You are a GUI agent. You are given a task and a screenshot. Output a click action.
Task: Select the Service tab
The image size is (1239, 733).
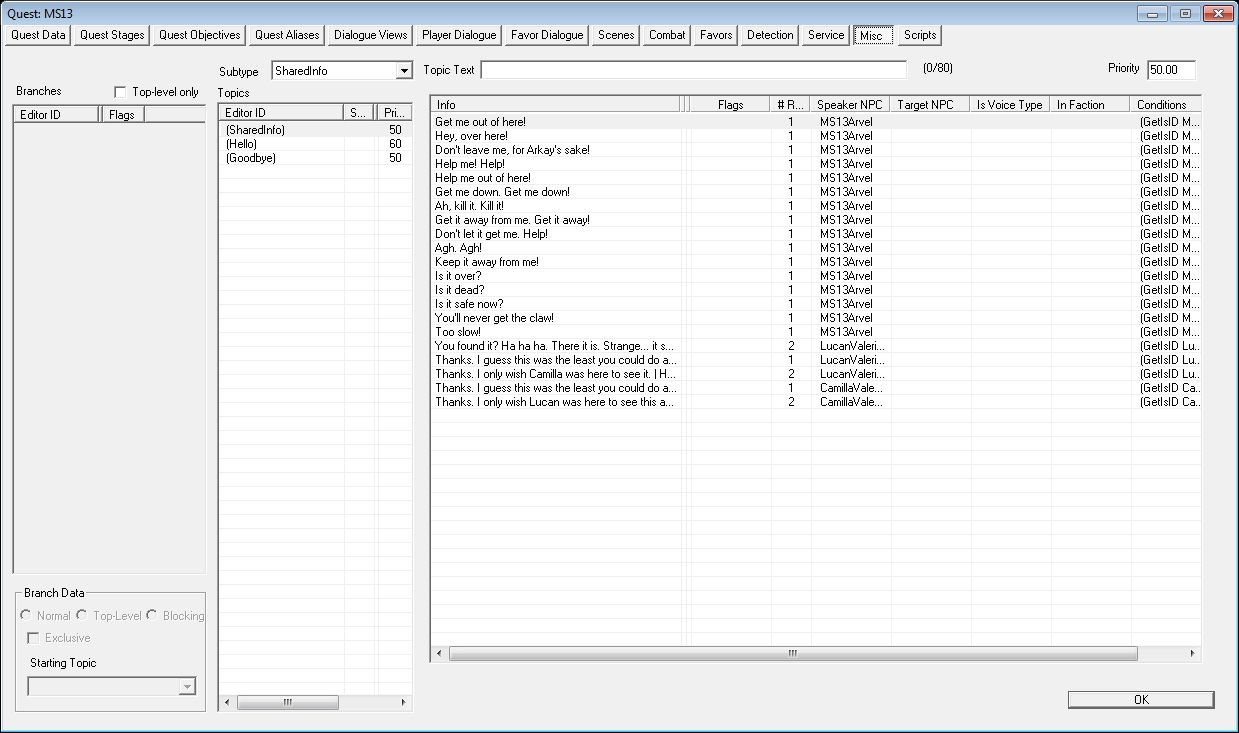[826, 35]
